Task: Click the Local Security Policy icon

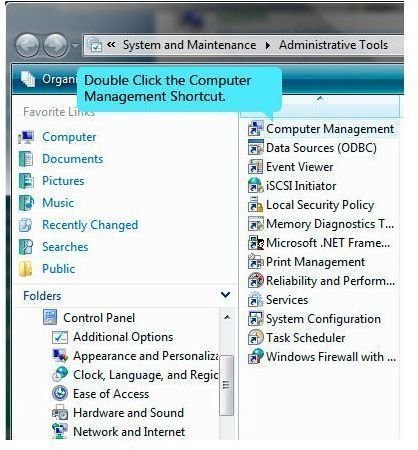Action: point(256,205)
